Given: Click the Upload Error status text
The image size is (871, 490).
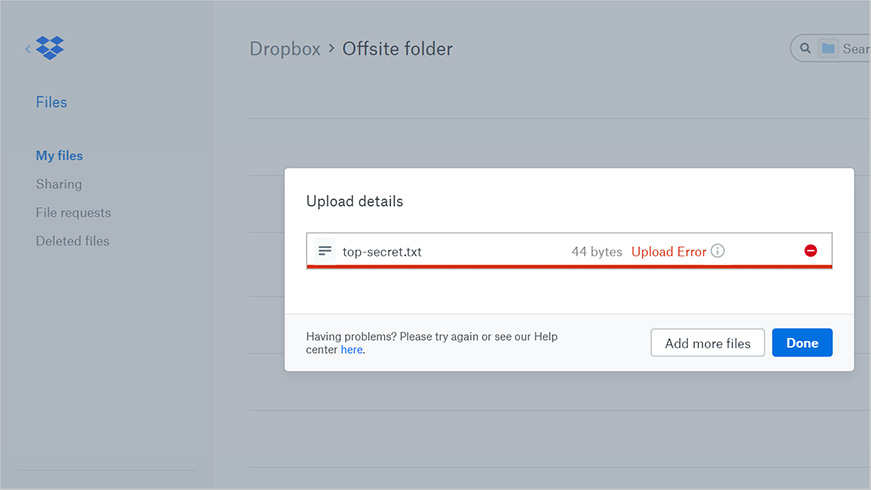Looking at the screenshot, I should pyautogui.click(x=669, y=252).
